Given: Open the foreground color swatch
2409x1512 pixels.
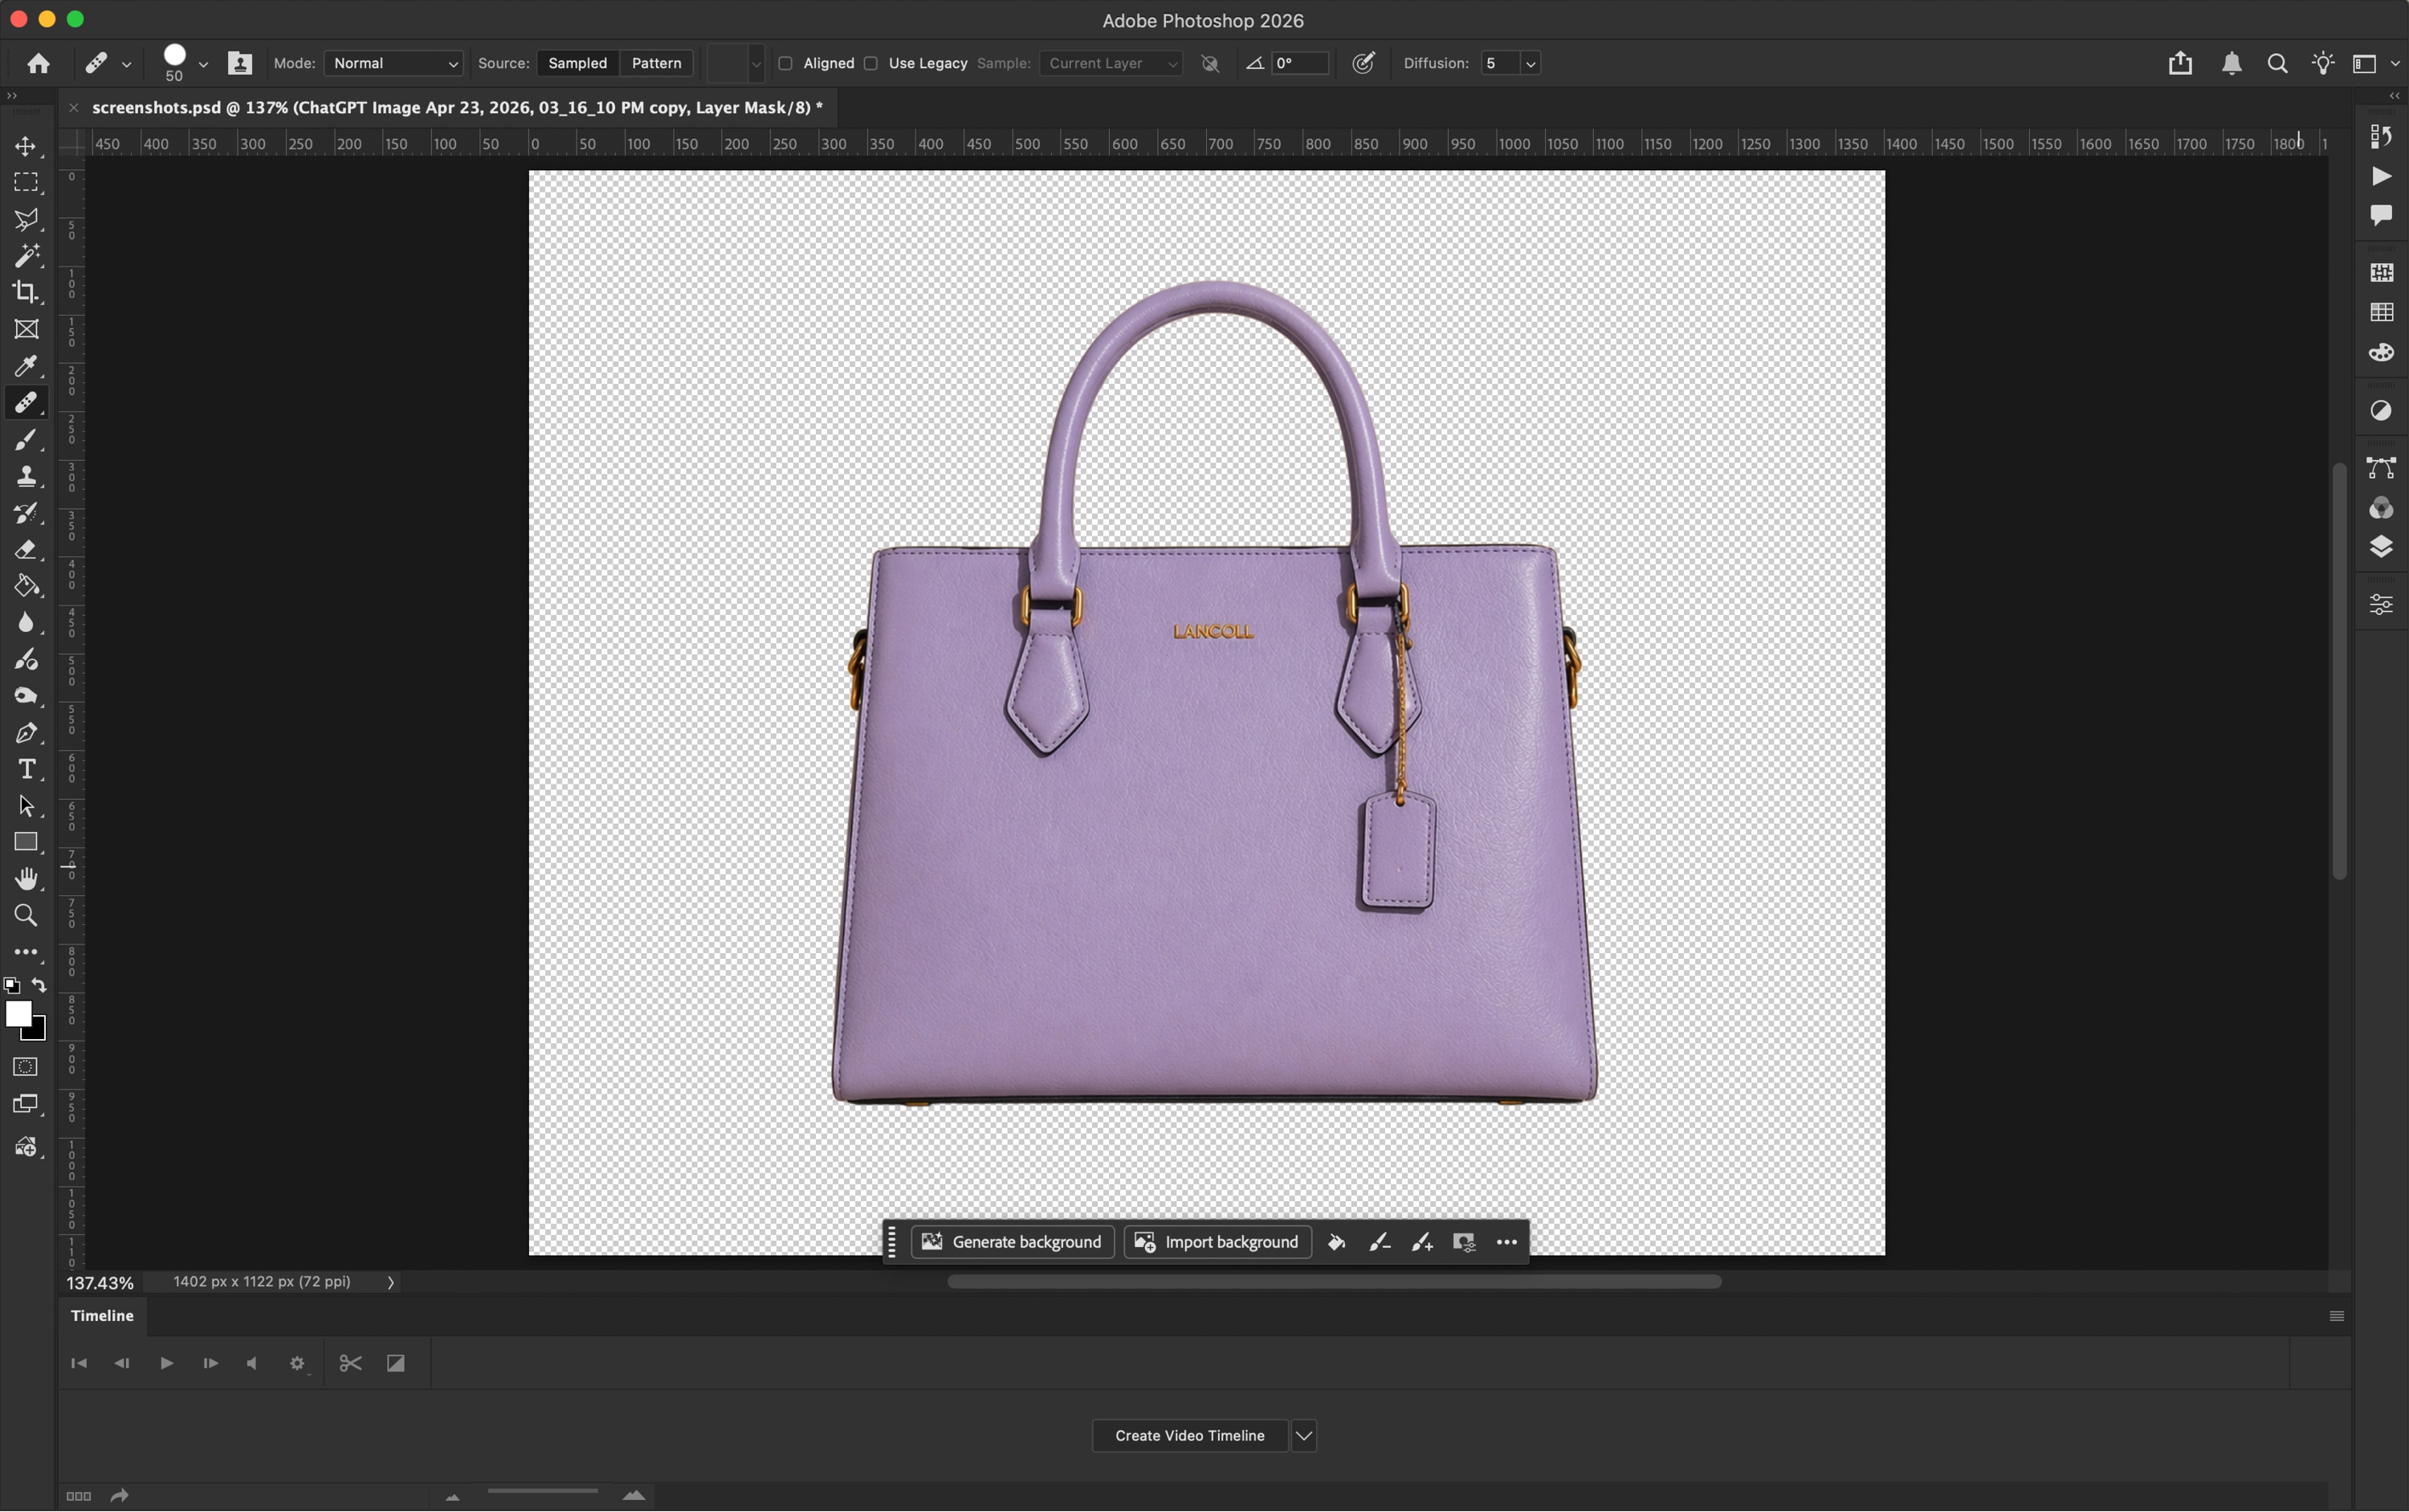Looking at the screenshot, I should 18,1014.
